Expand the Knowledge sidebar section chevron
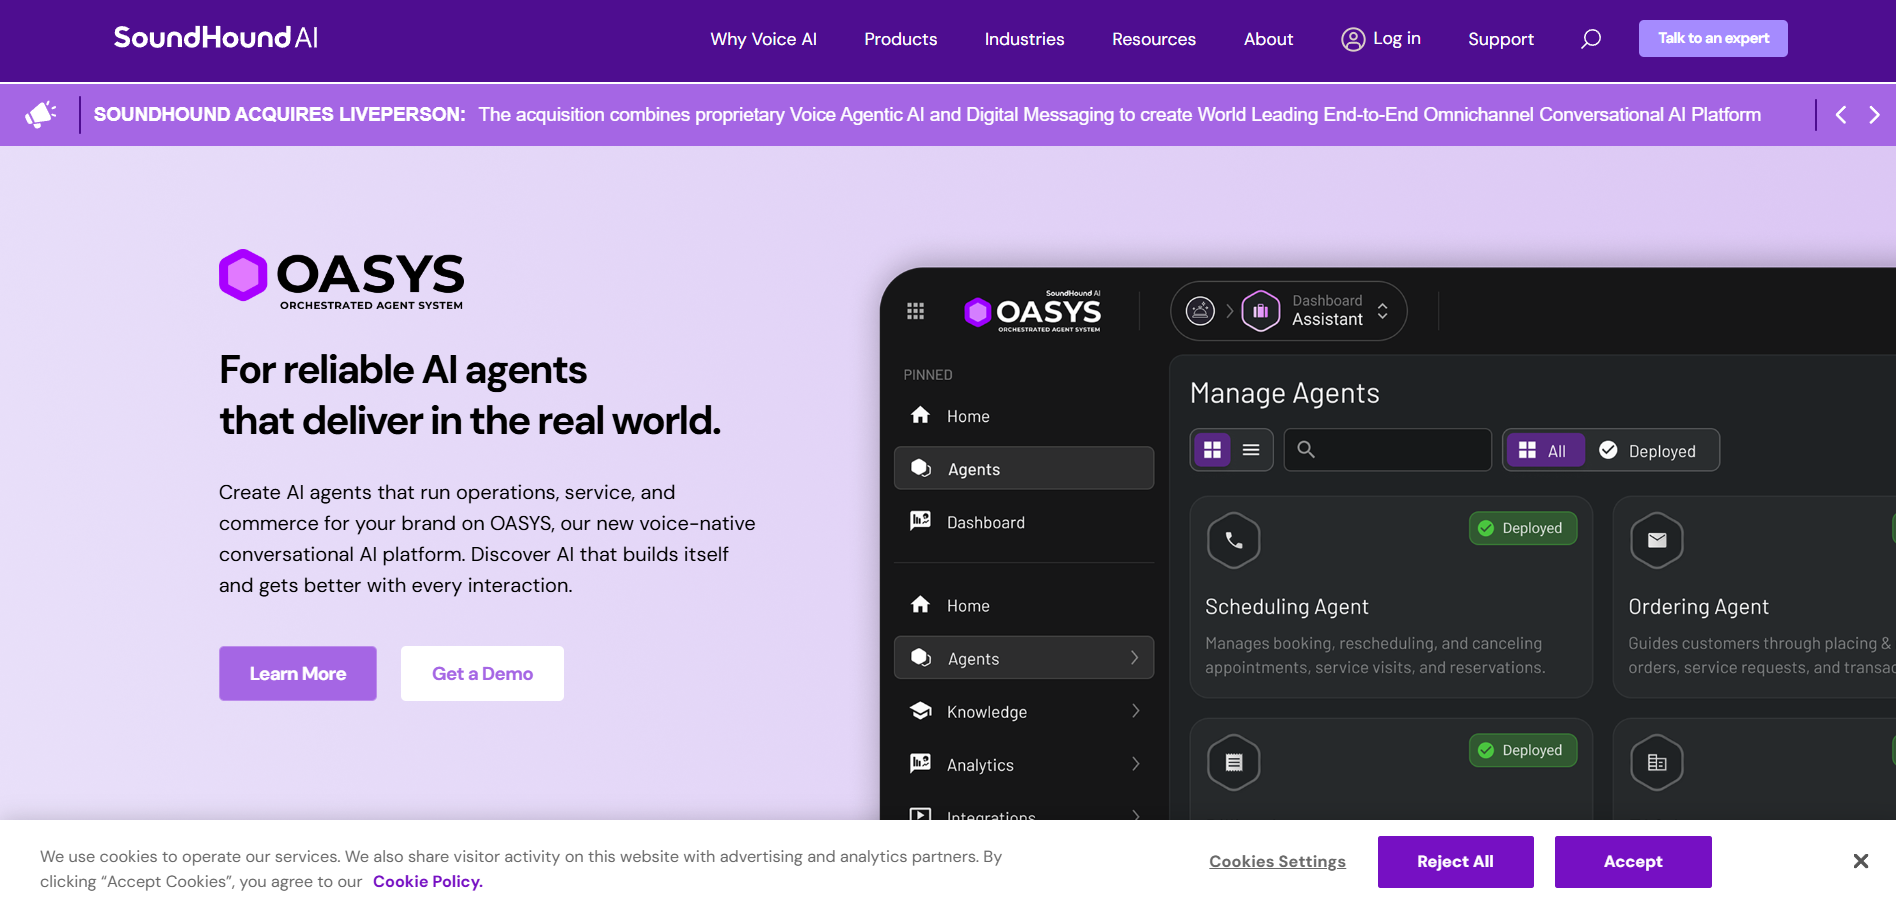This screenshot has height=906, width=1896. (x=1135, y=711)
